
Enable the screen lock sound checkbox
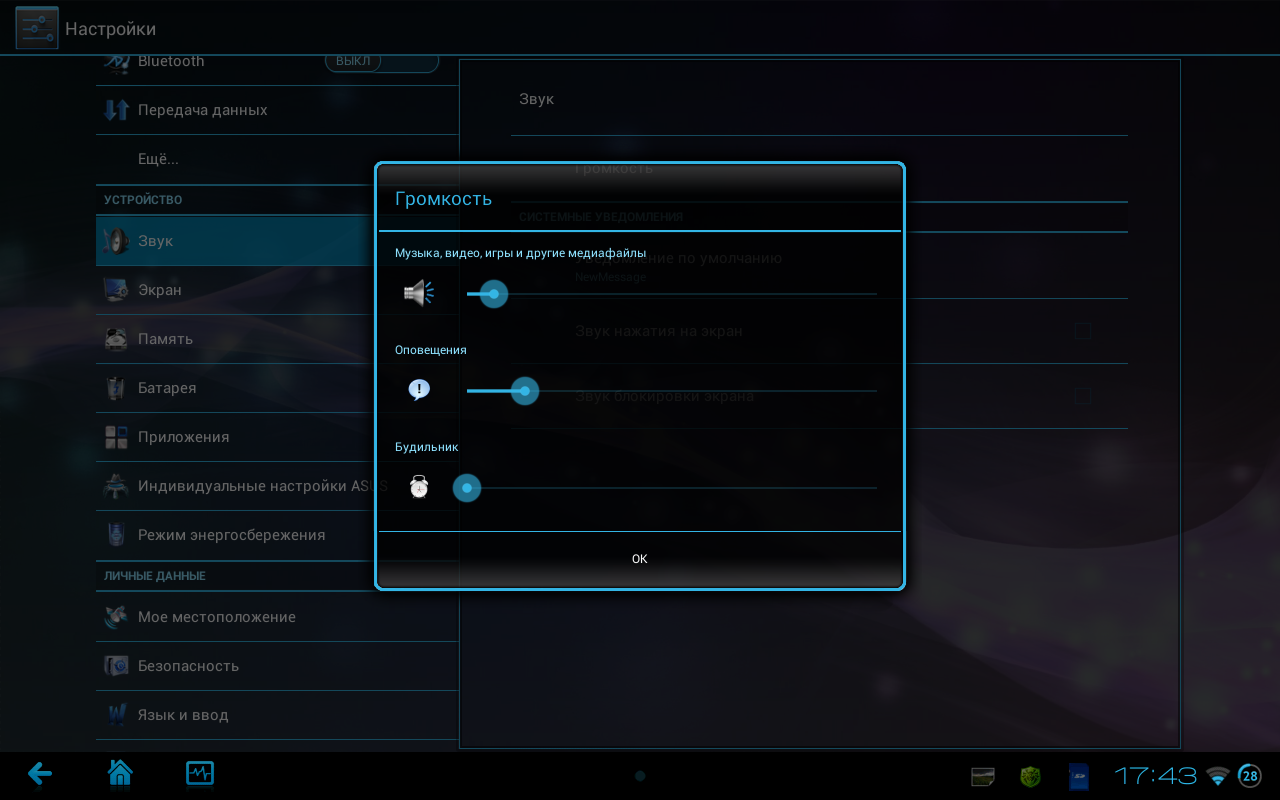pos(1082,396)
